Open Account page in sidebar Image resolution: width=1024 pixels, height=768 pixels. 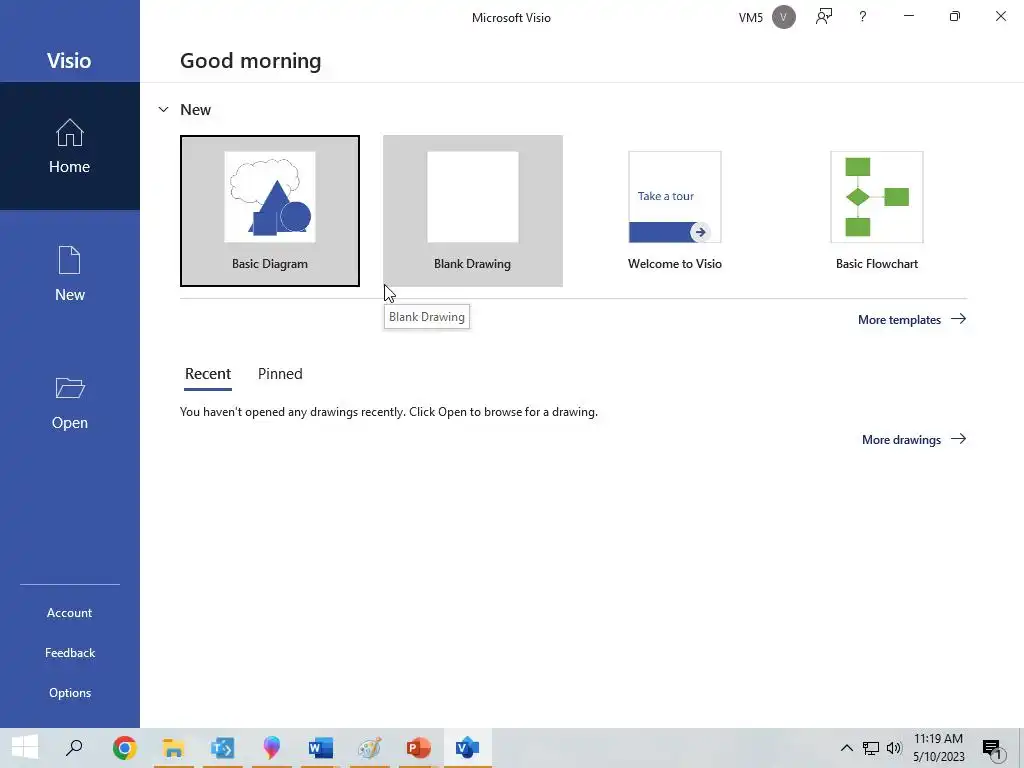(x=70, y=613)
